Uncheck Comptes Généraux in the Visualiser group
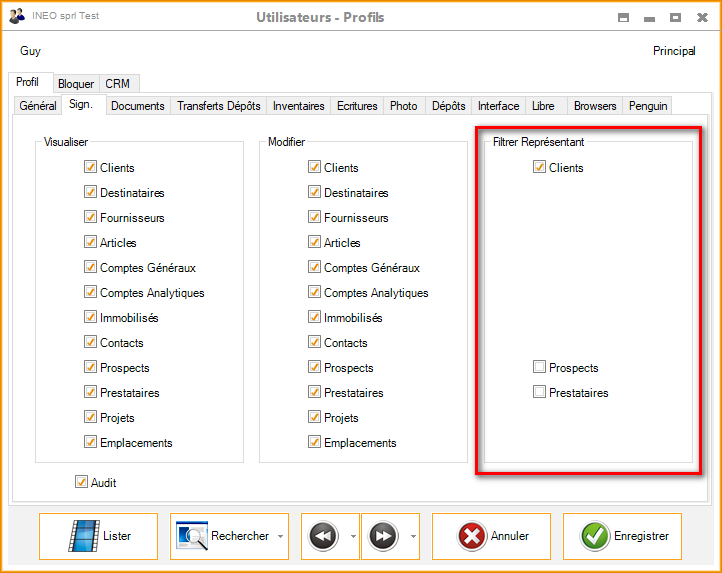This screenshot has width=722, height=573. (91, 268)
